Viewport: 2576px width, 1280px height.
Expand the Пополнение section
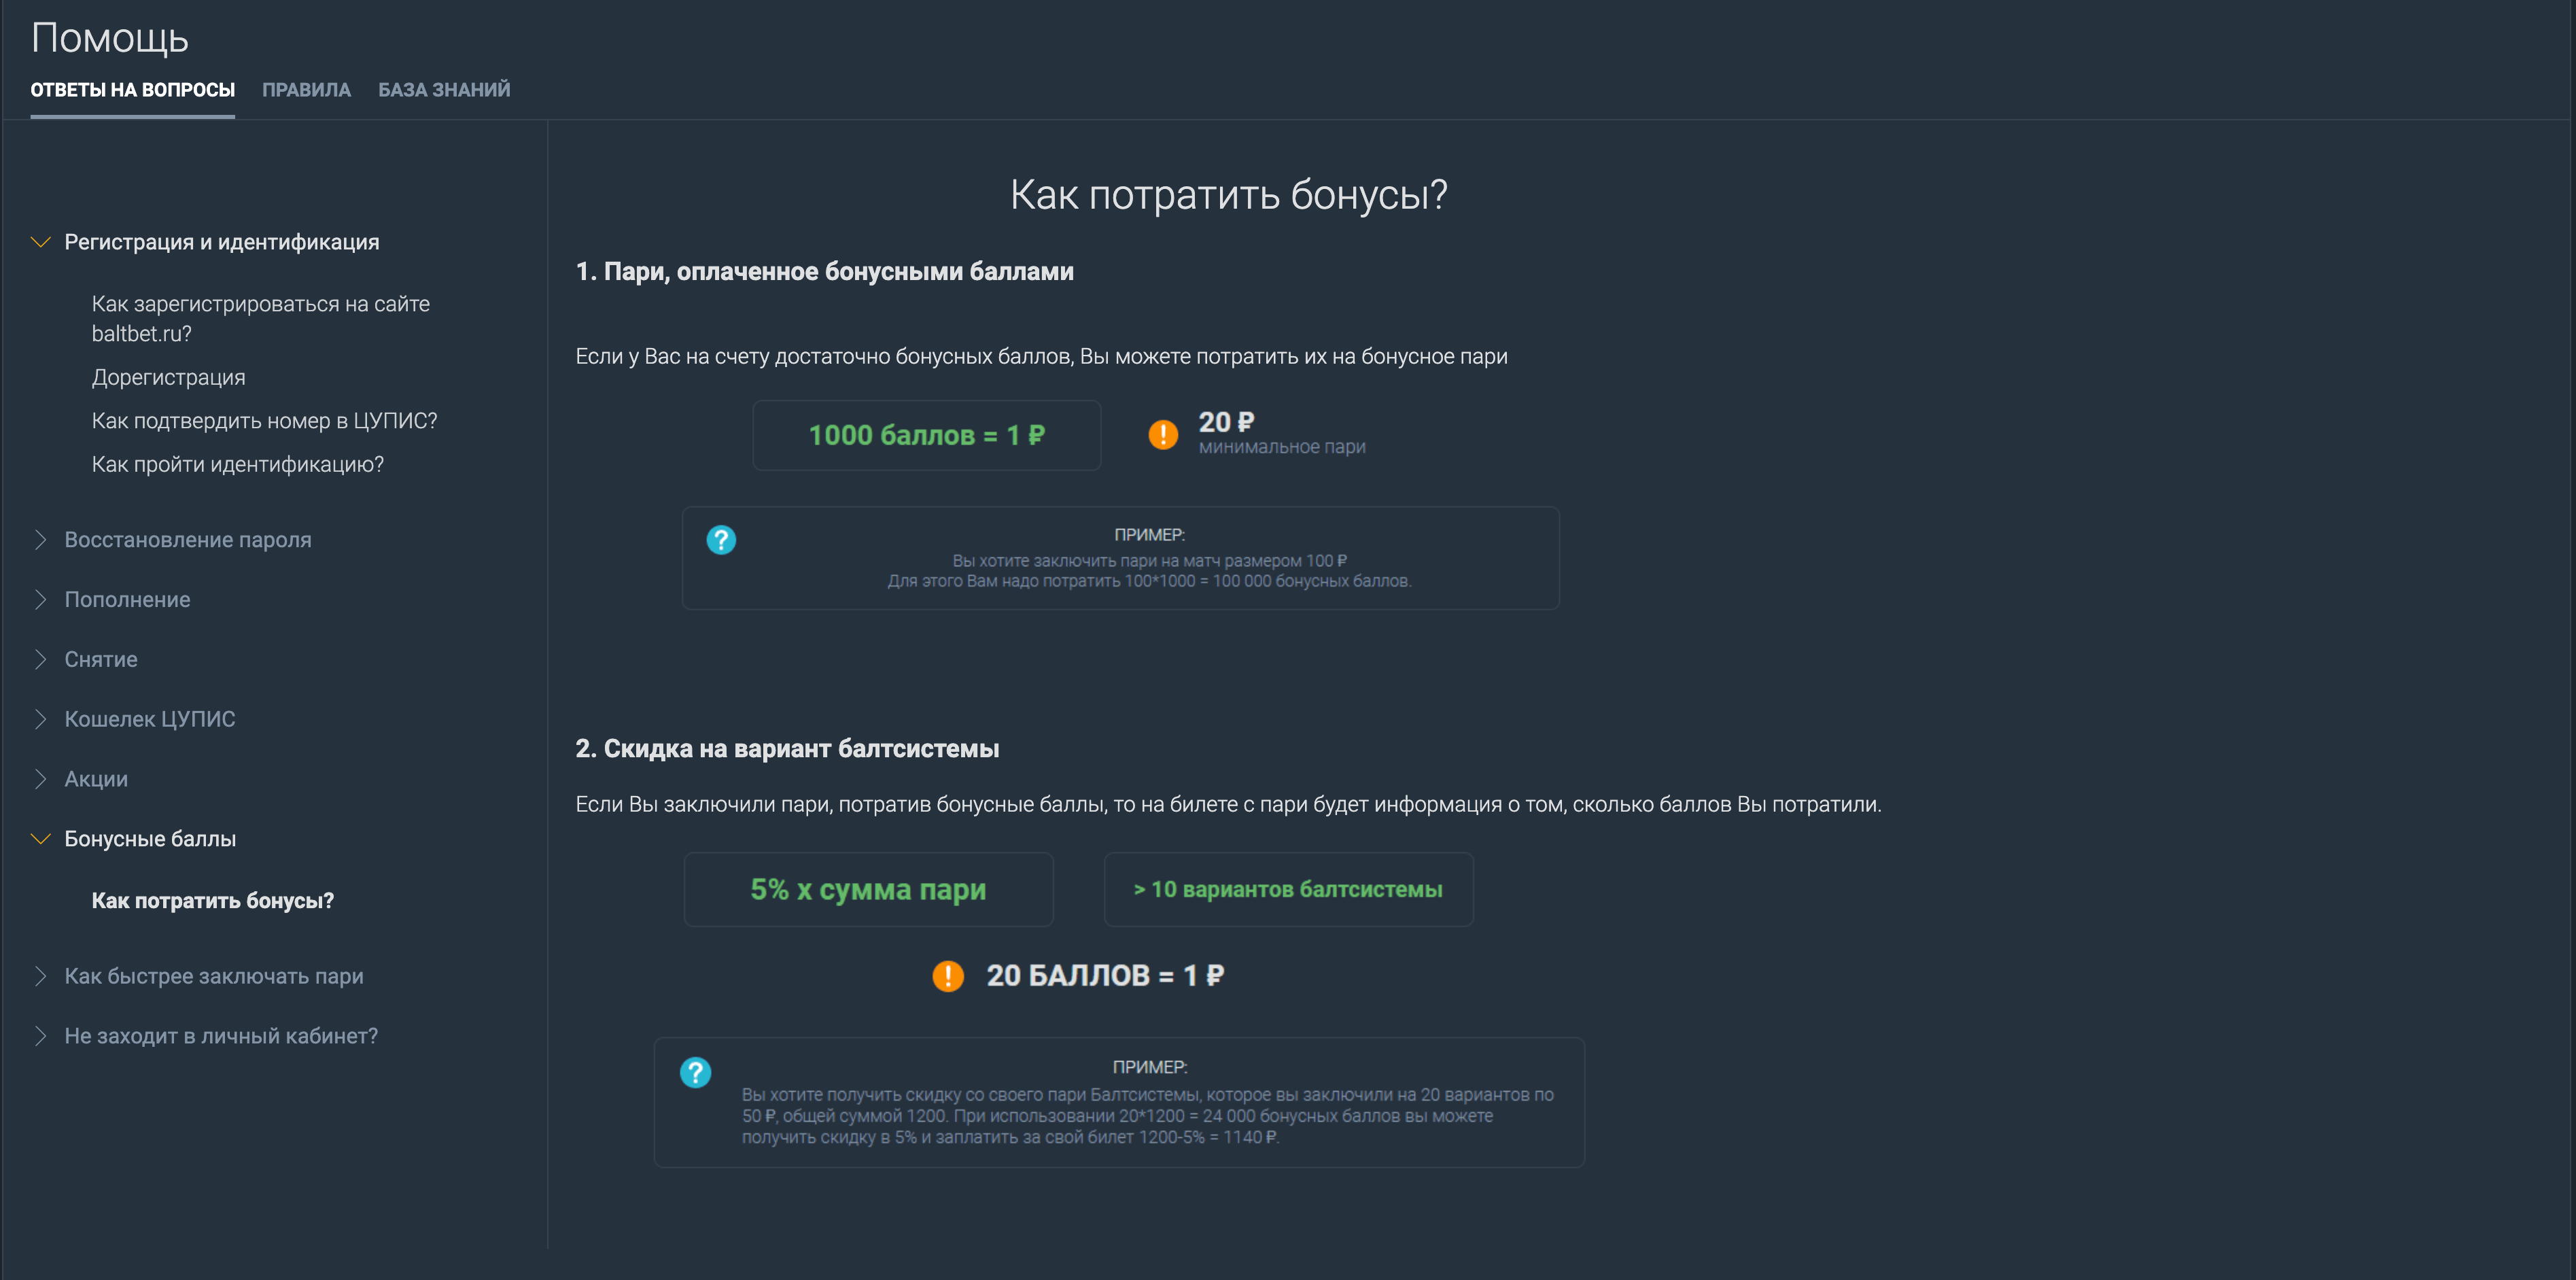(x=41, y=600)
